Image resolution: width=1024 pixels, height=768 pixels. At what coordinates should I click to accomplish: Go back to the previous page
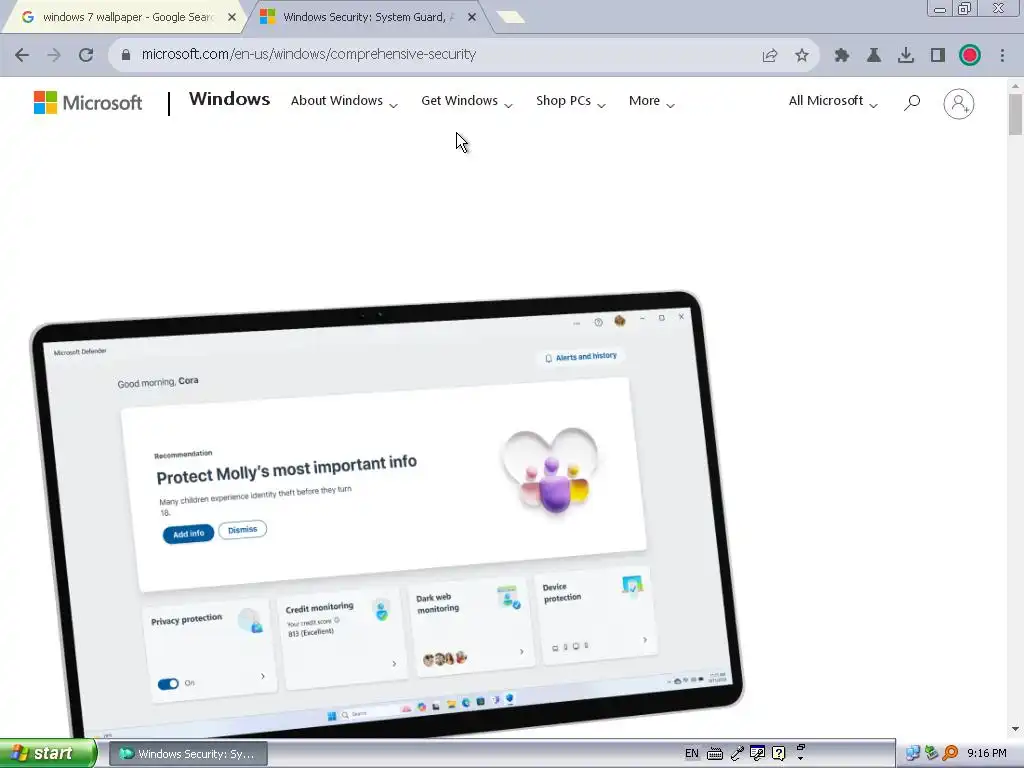[x=22, y=55]
